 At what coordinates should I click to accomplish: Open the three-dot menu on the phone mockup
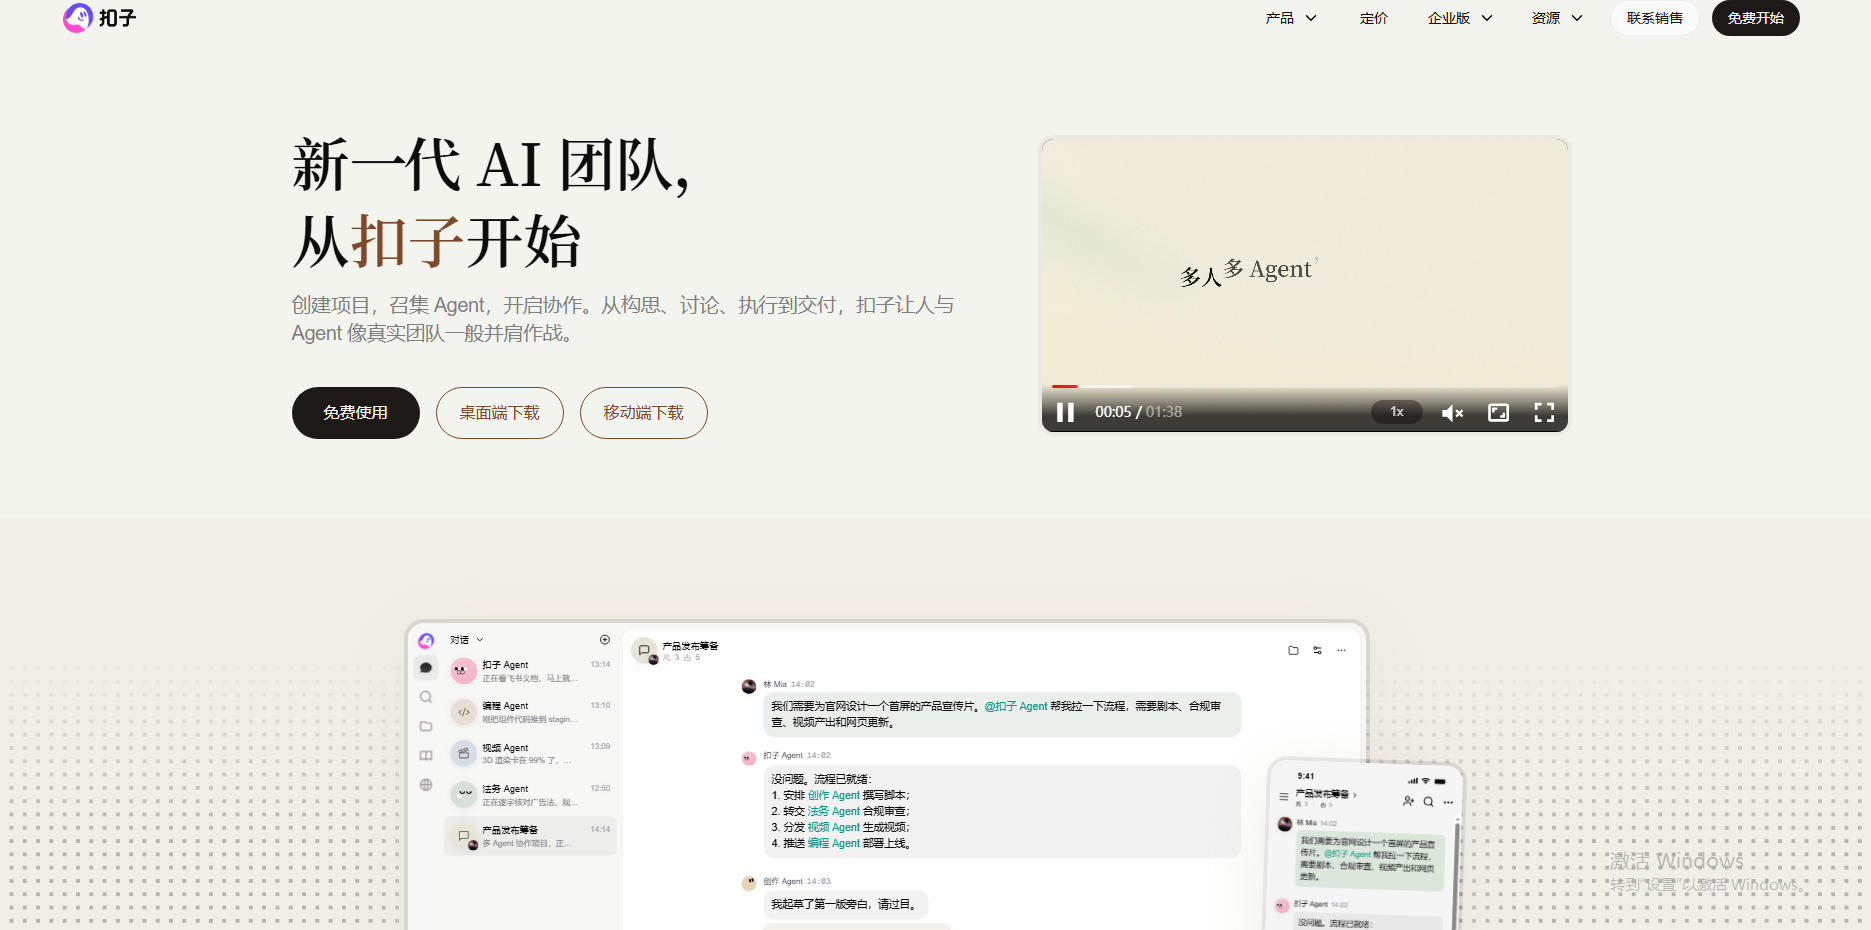[x=1447, y=802]
